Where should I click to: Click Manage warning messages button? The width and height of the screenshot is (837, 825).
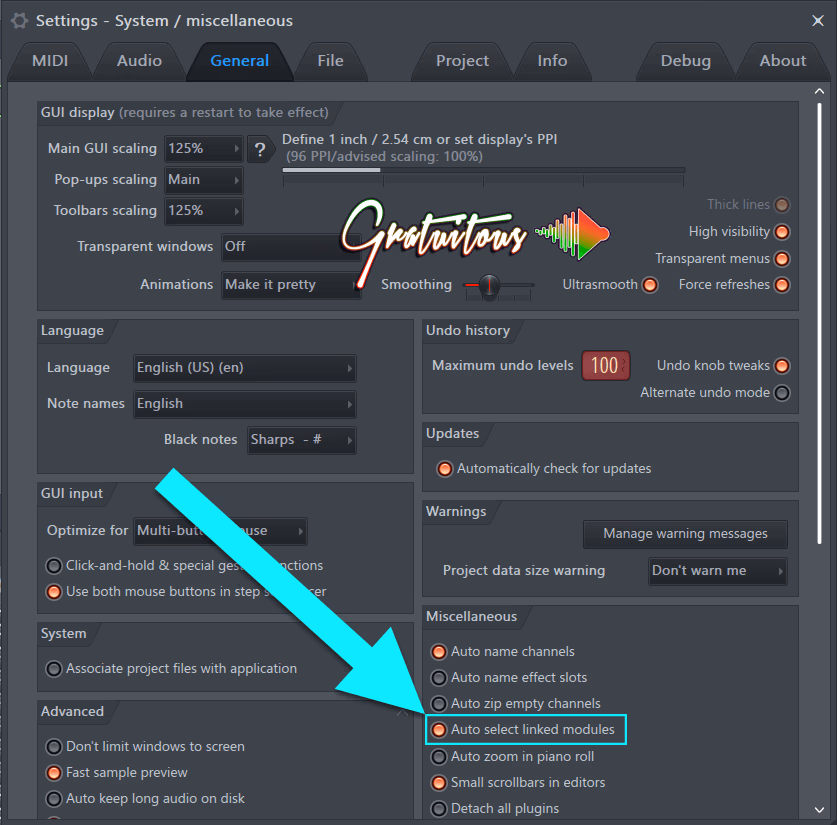[x=685, y=534]
